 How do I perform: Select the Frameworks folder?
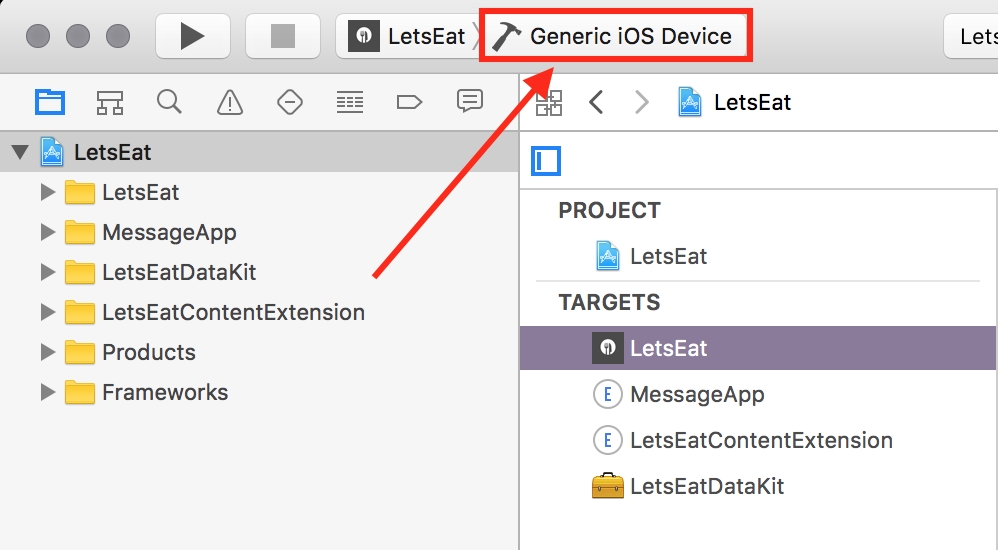tap(164, 393)
